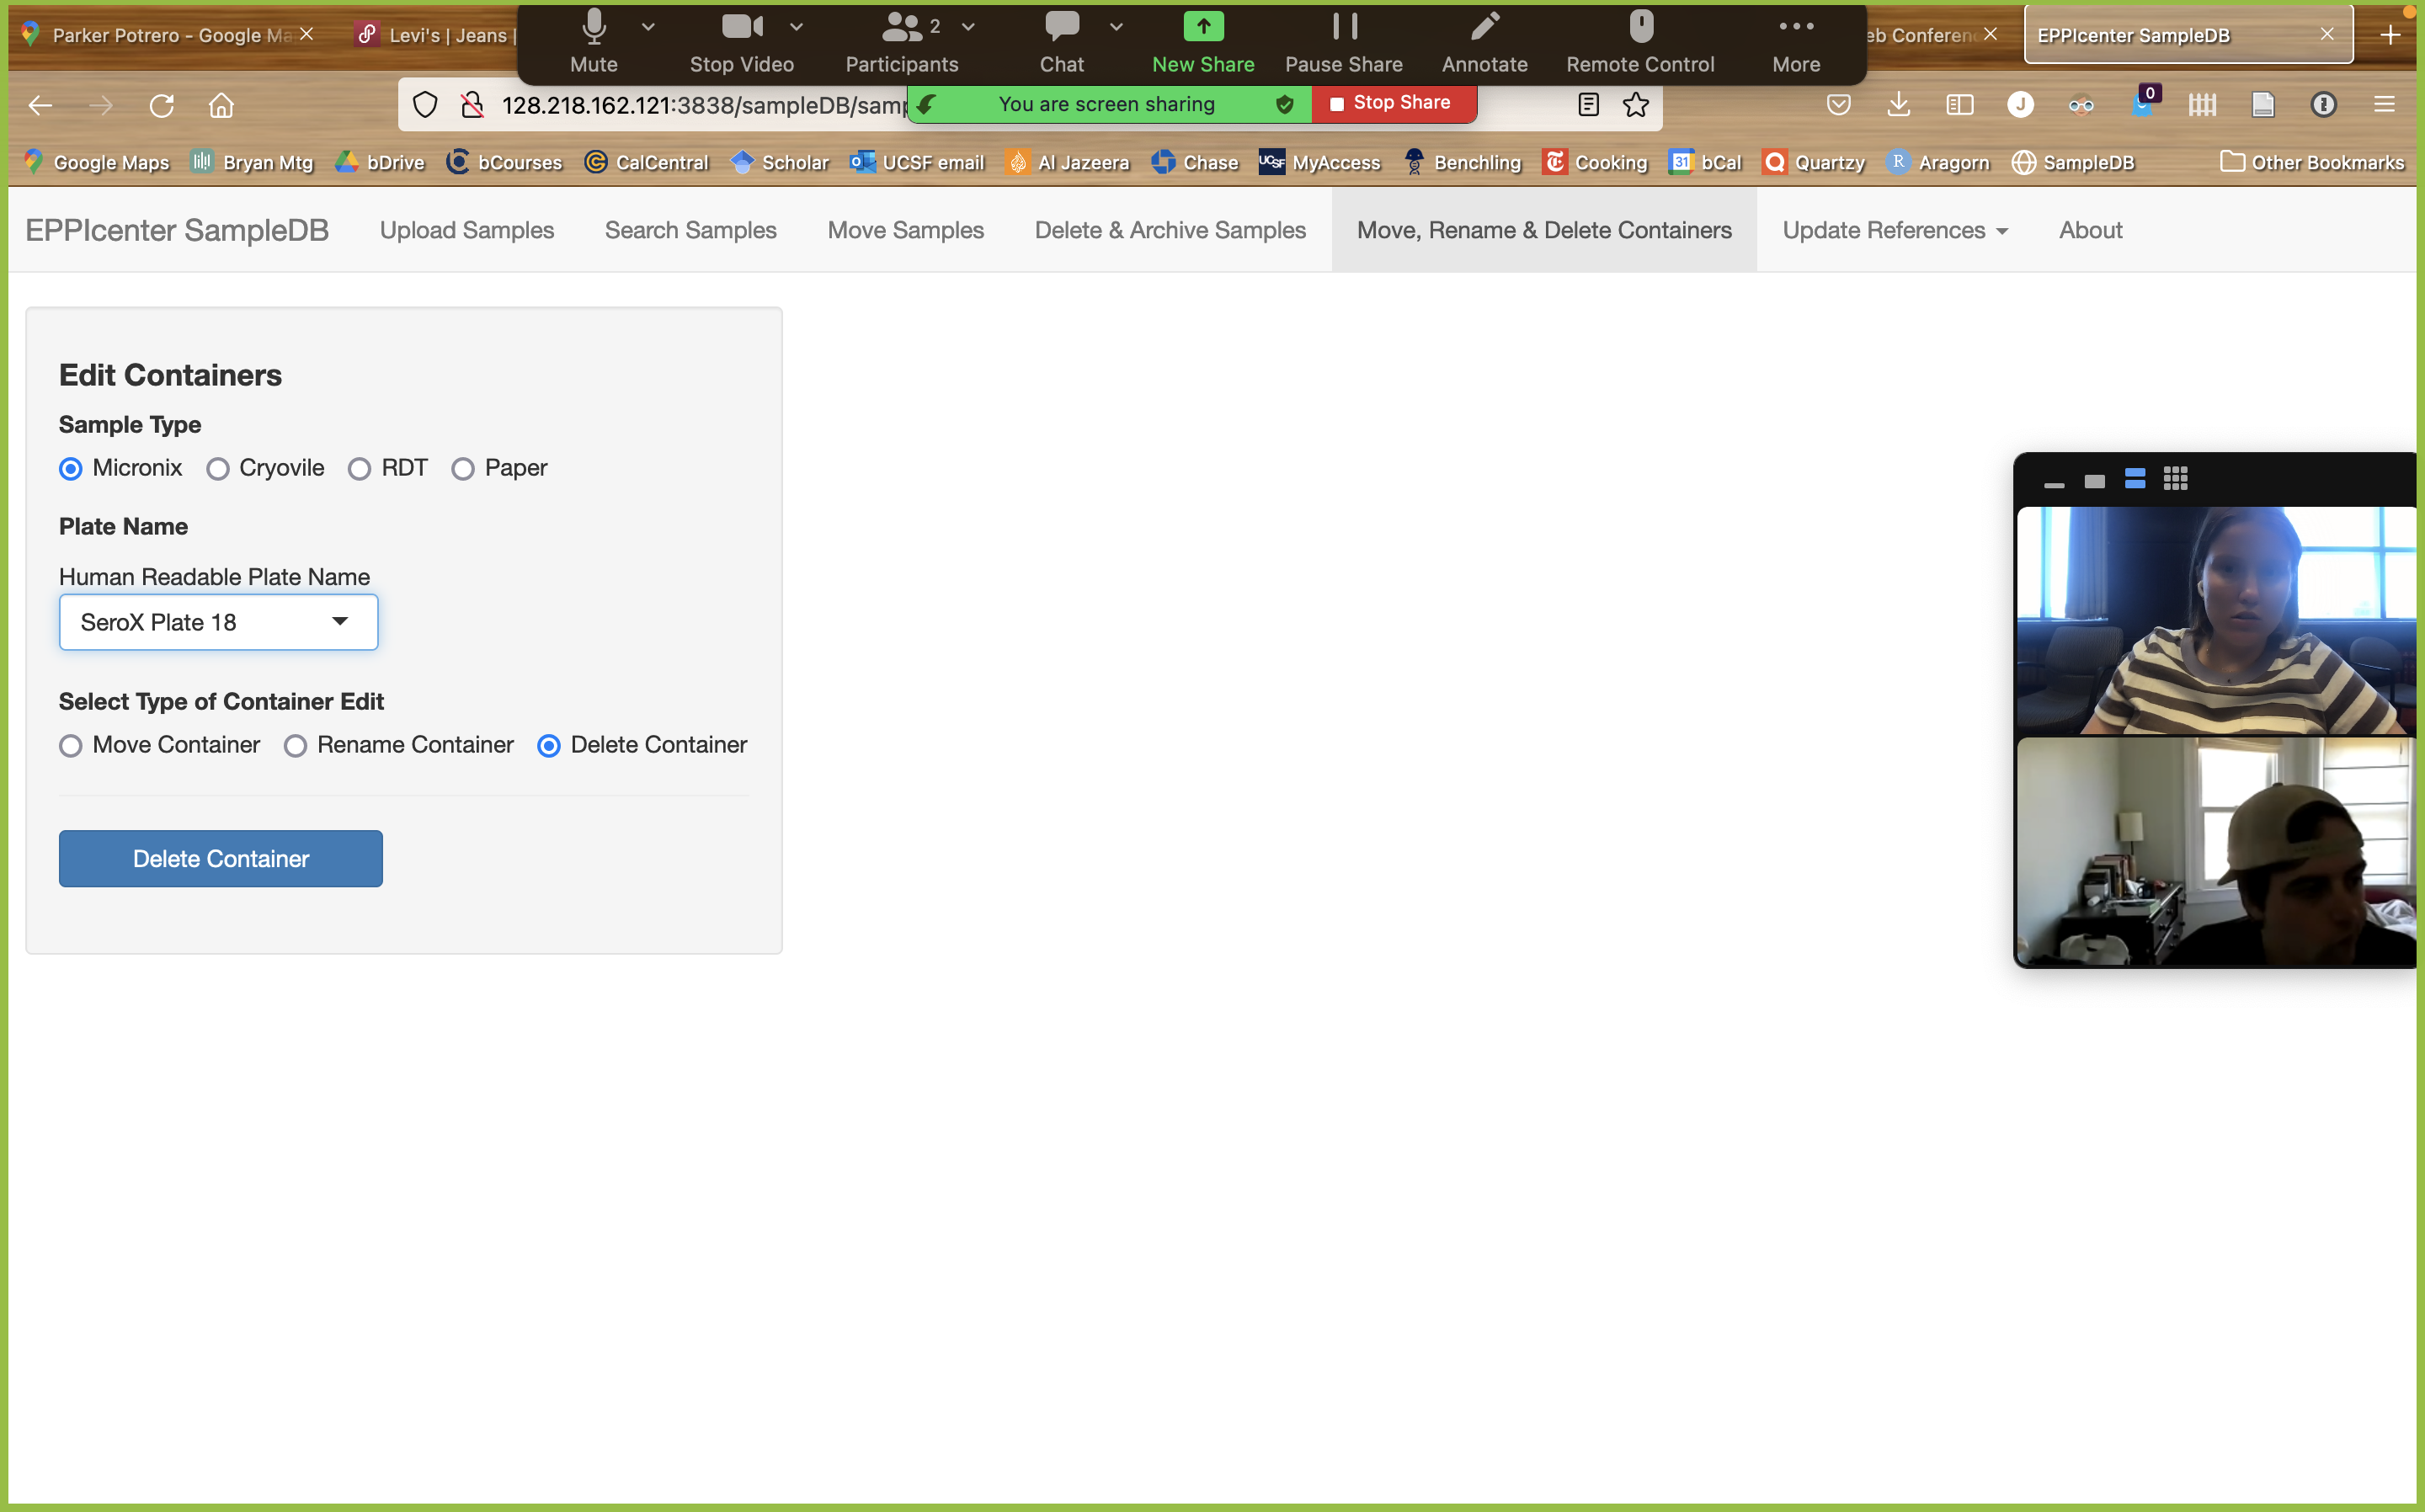Select the Paper sample type

462,469
